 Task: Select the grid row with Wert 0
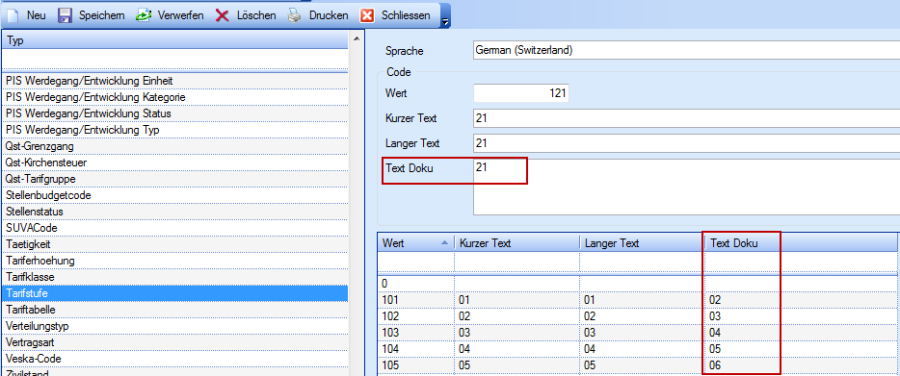click(637, 283)
